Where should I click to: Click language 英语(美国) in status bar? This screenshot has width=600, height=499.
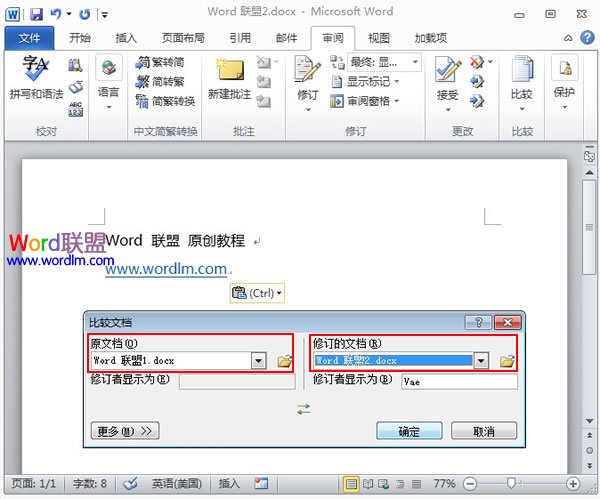[177, 484]
